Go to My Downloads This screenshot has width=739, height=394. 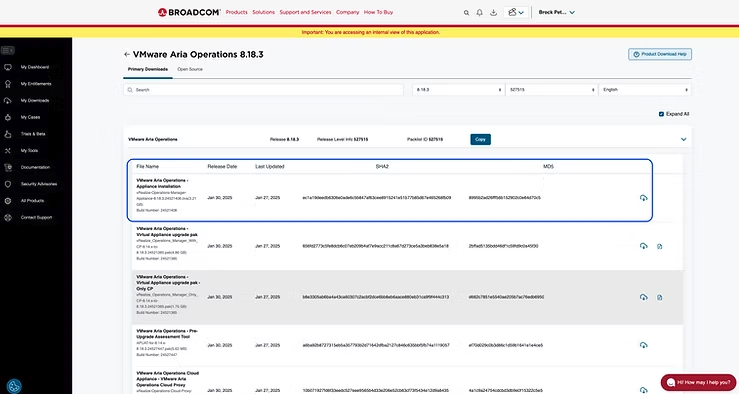point(35,101)
